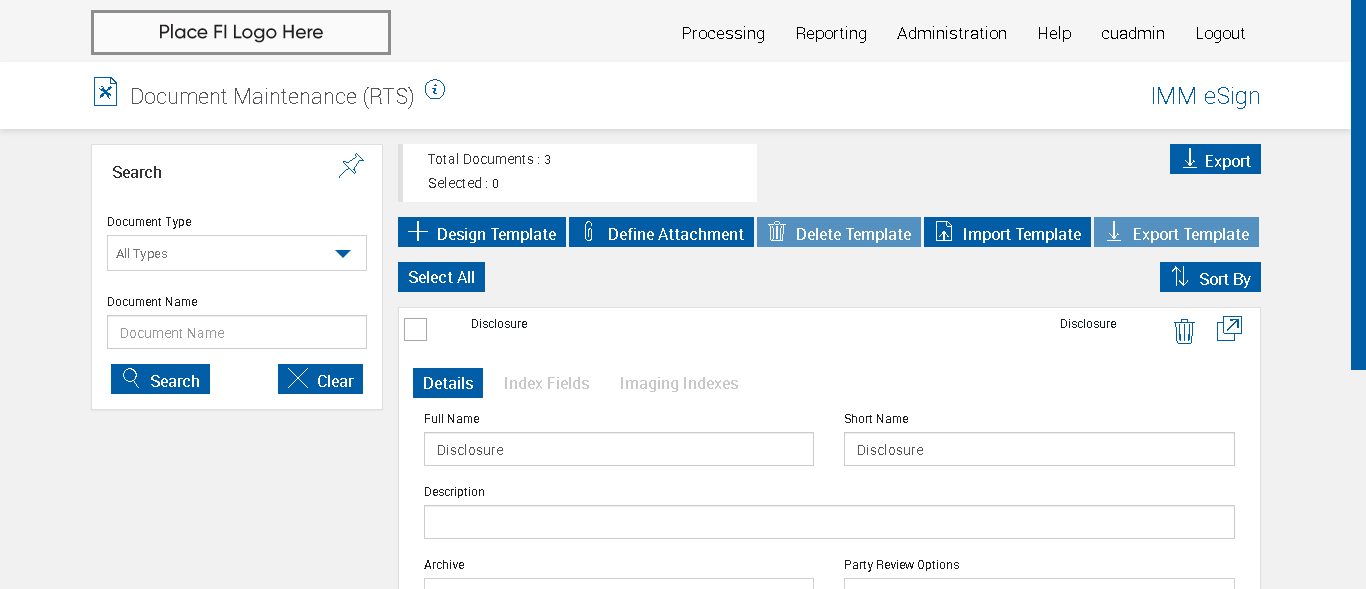The height and width of the screenshot is (589, 1366).
Task: Click Define Attachment paperclip button
Action: tap(660, 233)
